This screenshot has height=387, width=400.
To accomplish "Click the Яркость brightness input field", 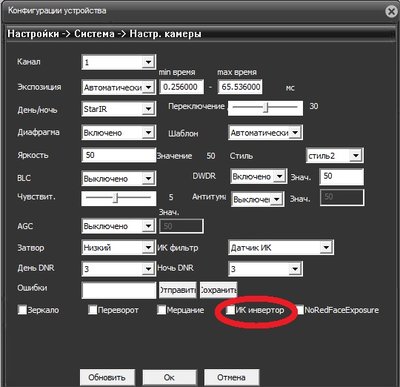I will click(x=118, y=155).
